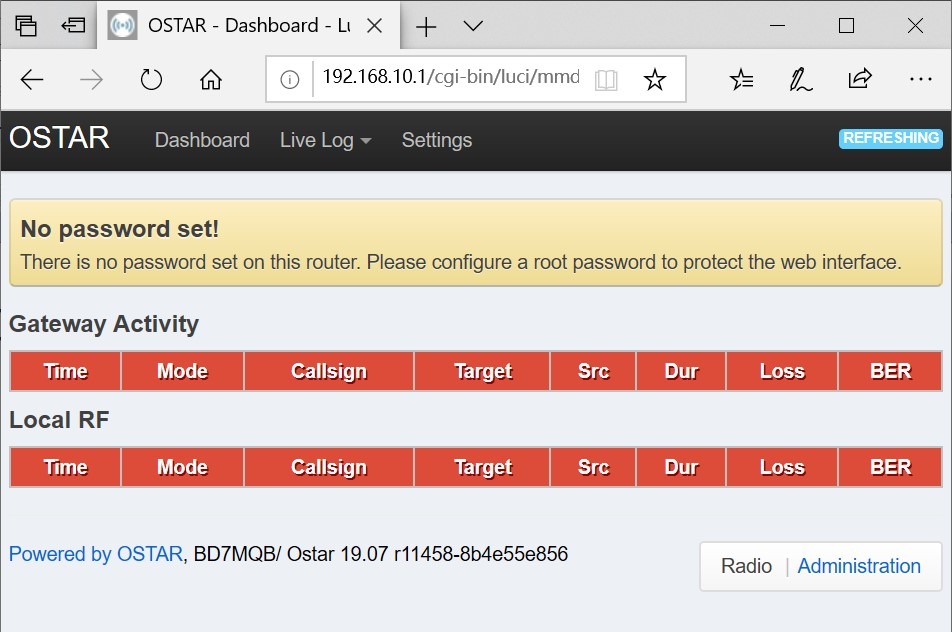Viewport: 952px width, 632px height.
Task: Click the address bar URL field
Action: click(450, 78)
